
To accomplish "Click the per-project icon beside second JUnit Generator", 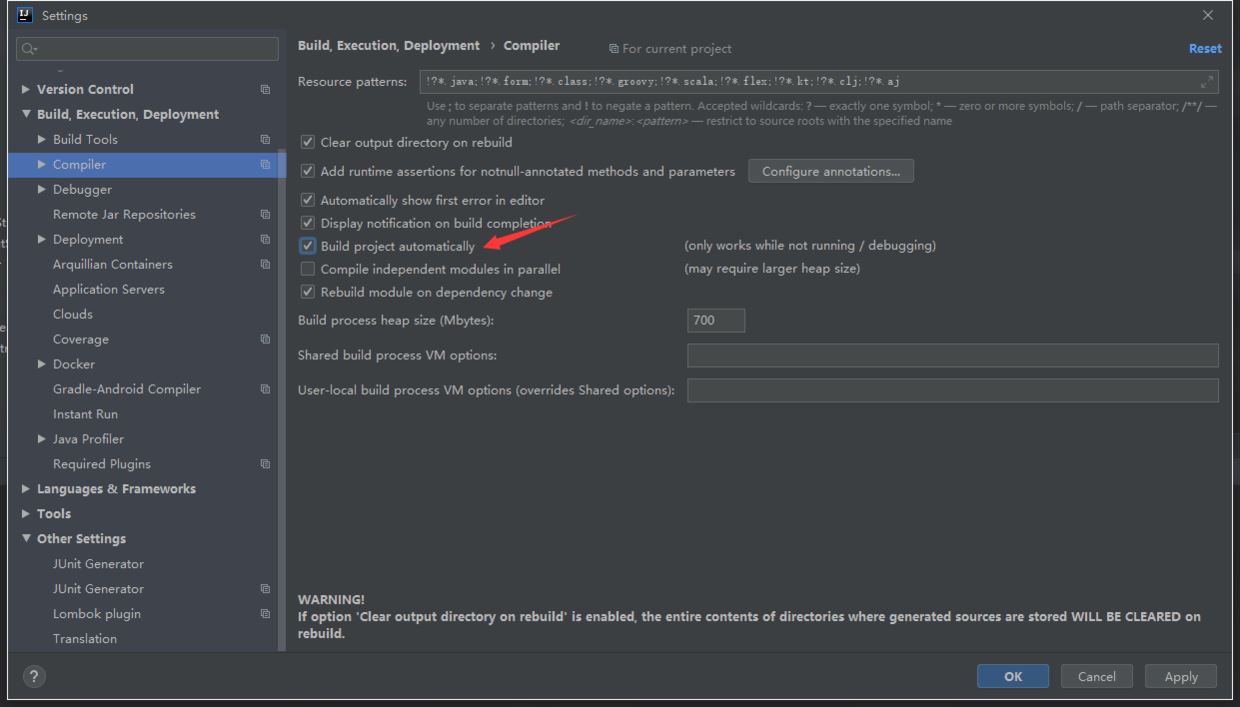I will pyautogui.click(x=265, y=590).
